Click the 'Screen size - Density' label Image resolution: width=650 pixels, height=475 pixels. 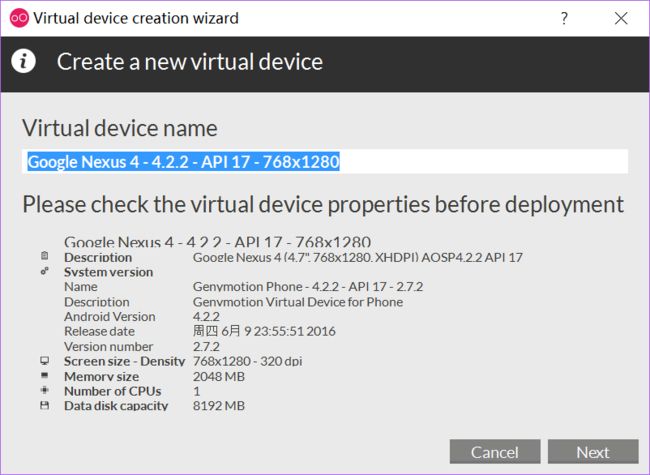coord(124,361)
